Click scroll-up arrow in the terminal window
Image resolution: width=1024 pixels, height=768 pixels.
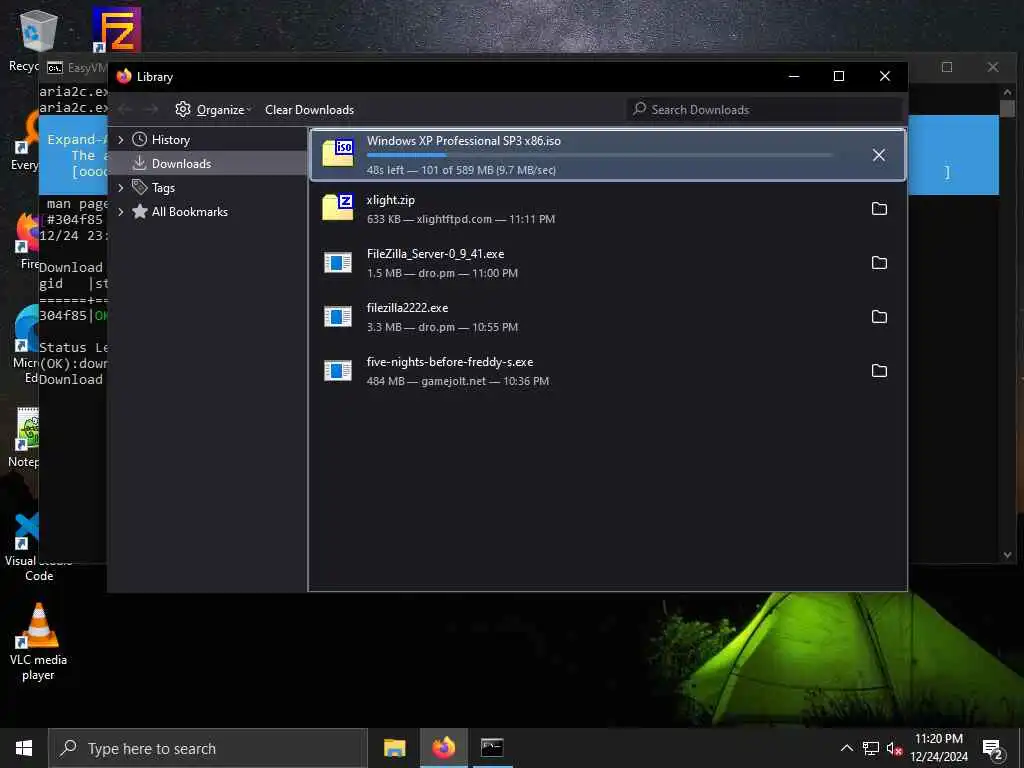coord(1007,93)
